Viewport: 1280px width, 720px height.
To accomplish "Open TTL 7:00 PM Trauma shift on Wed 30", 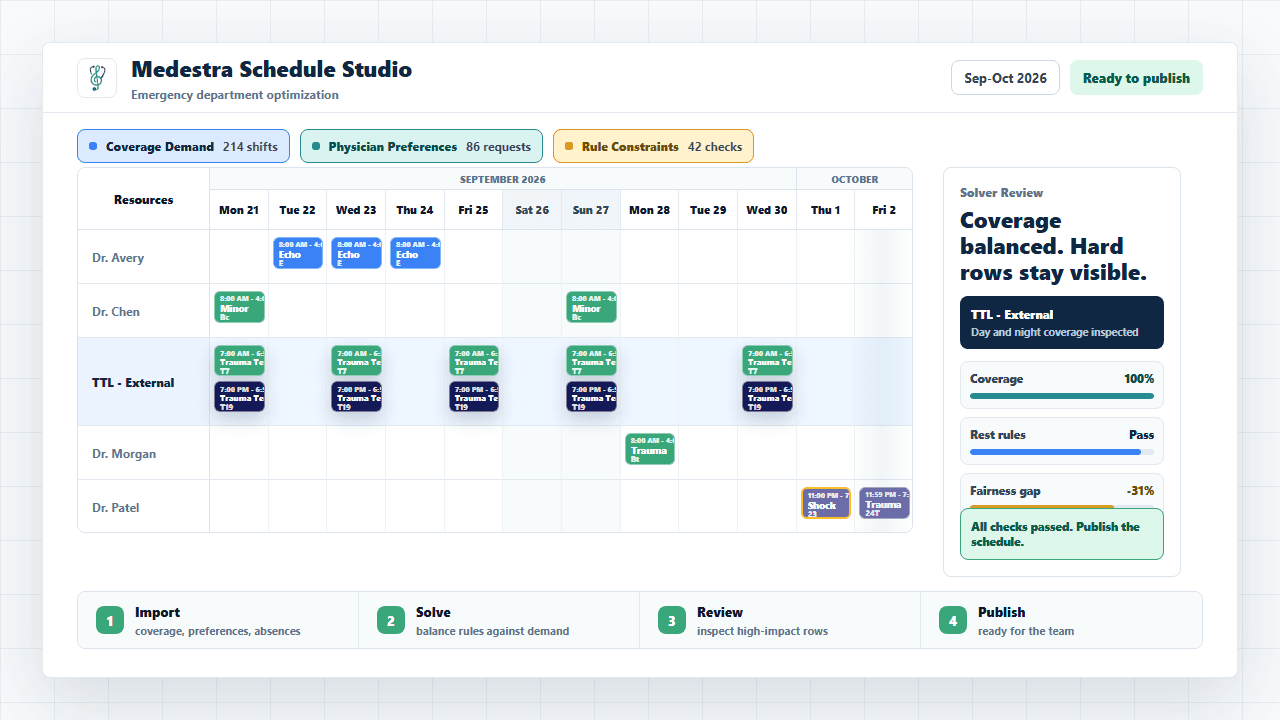I will click(x=767, y=397).
